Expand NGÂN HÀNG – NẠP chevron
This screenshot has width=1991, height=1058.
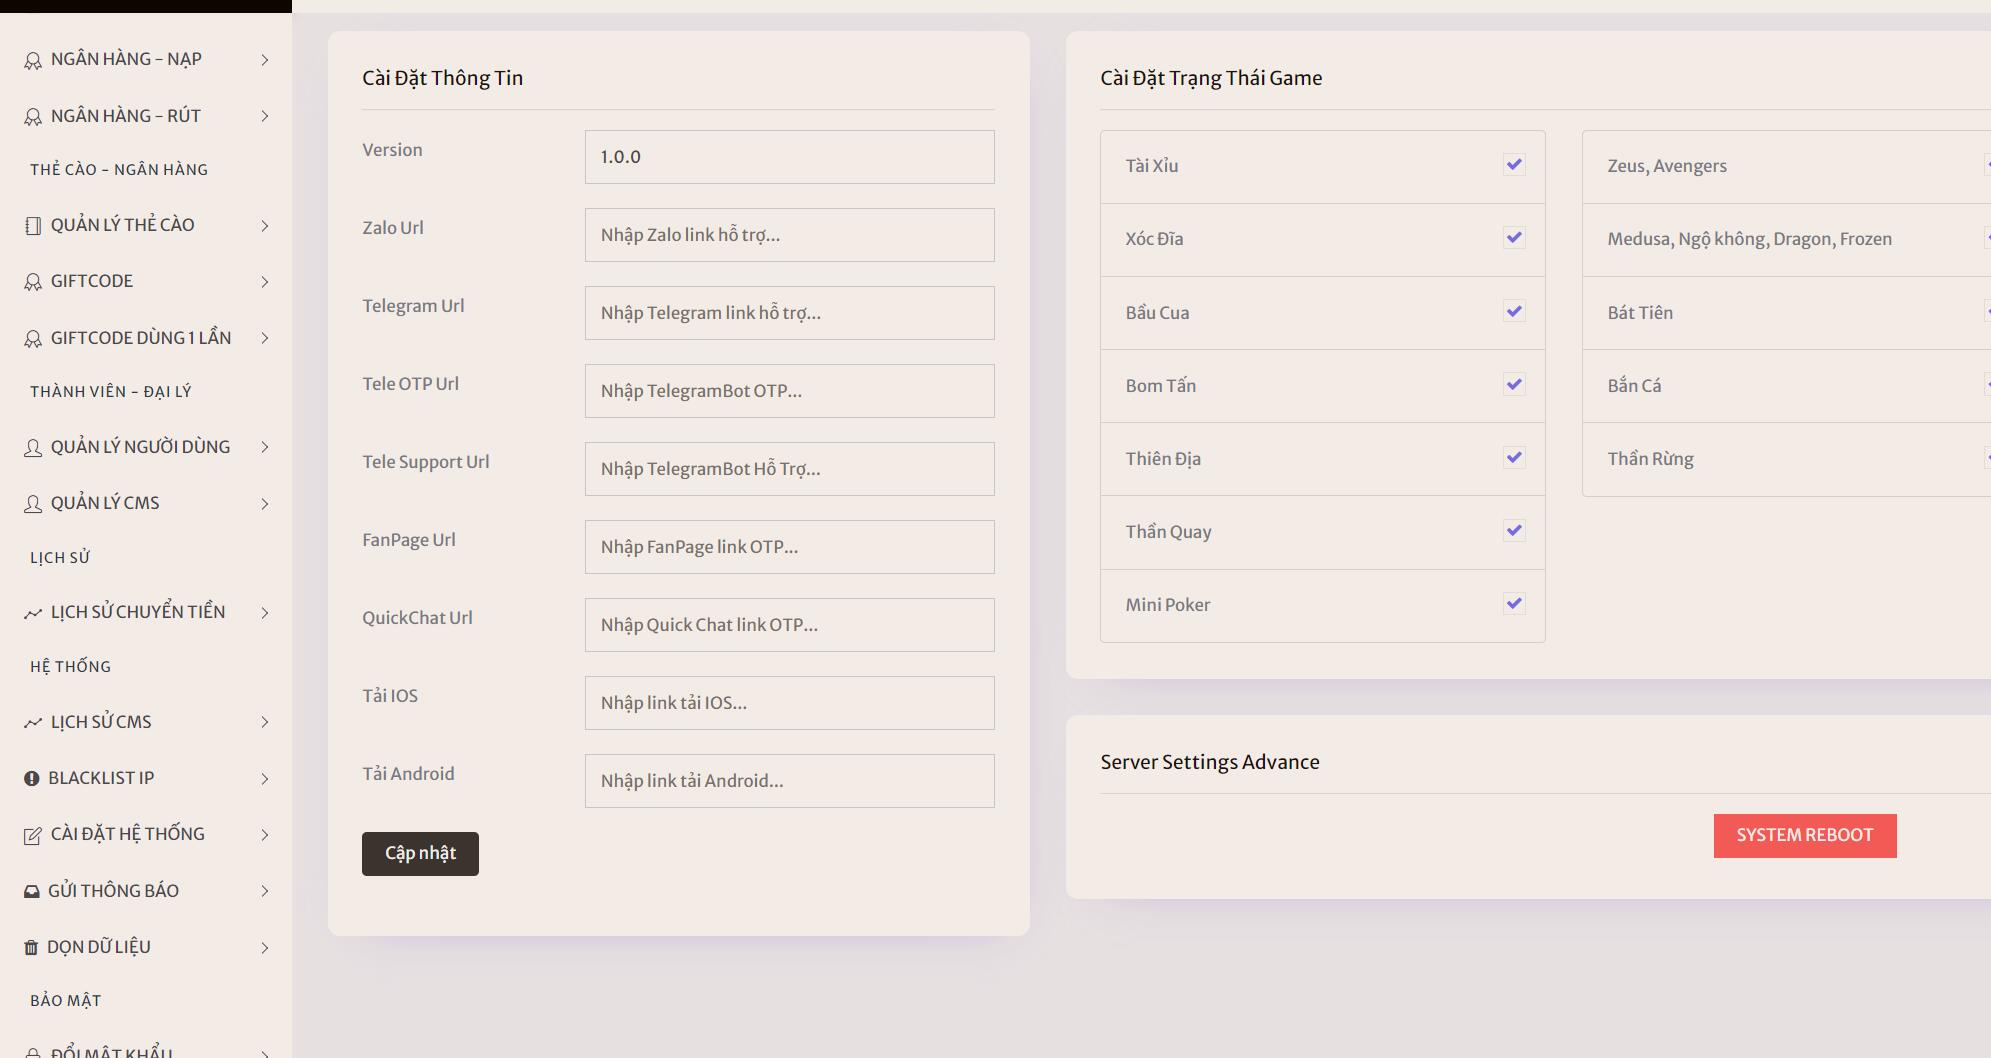click(x=265, y=60)
